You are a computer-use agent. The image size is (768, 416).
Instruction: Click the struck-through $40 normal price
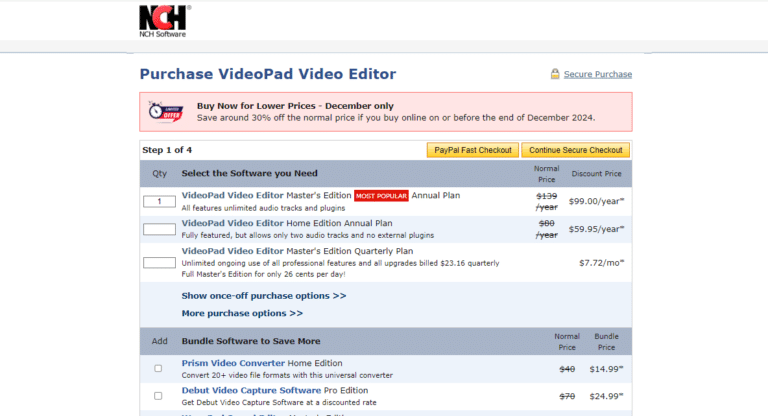point(567,369)
